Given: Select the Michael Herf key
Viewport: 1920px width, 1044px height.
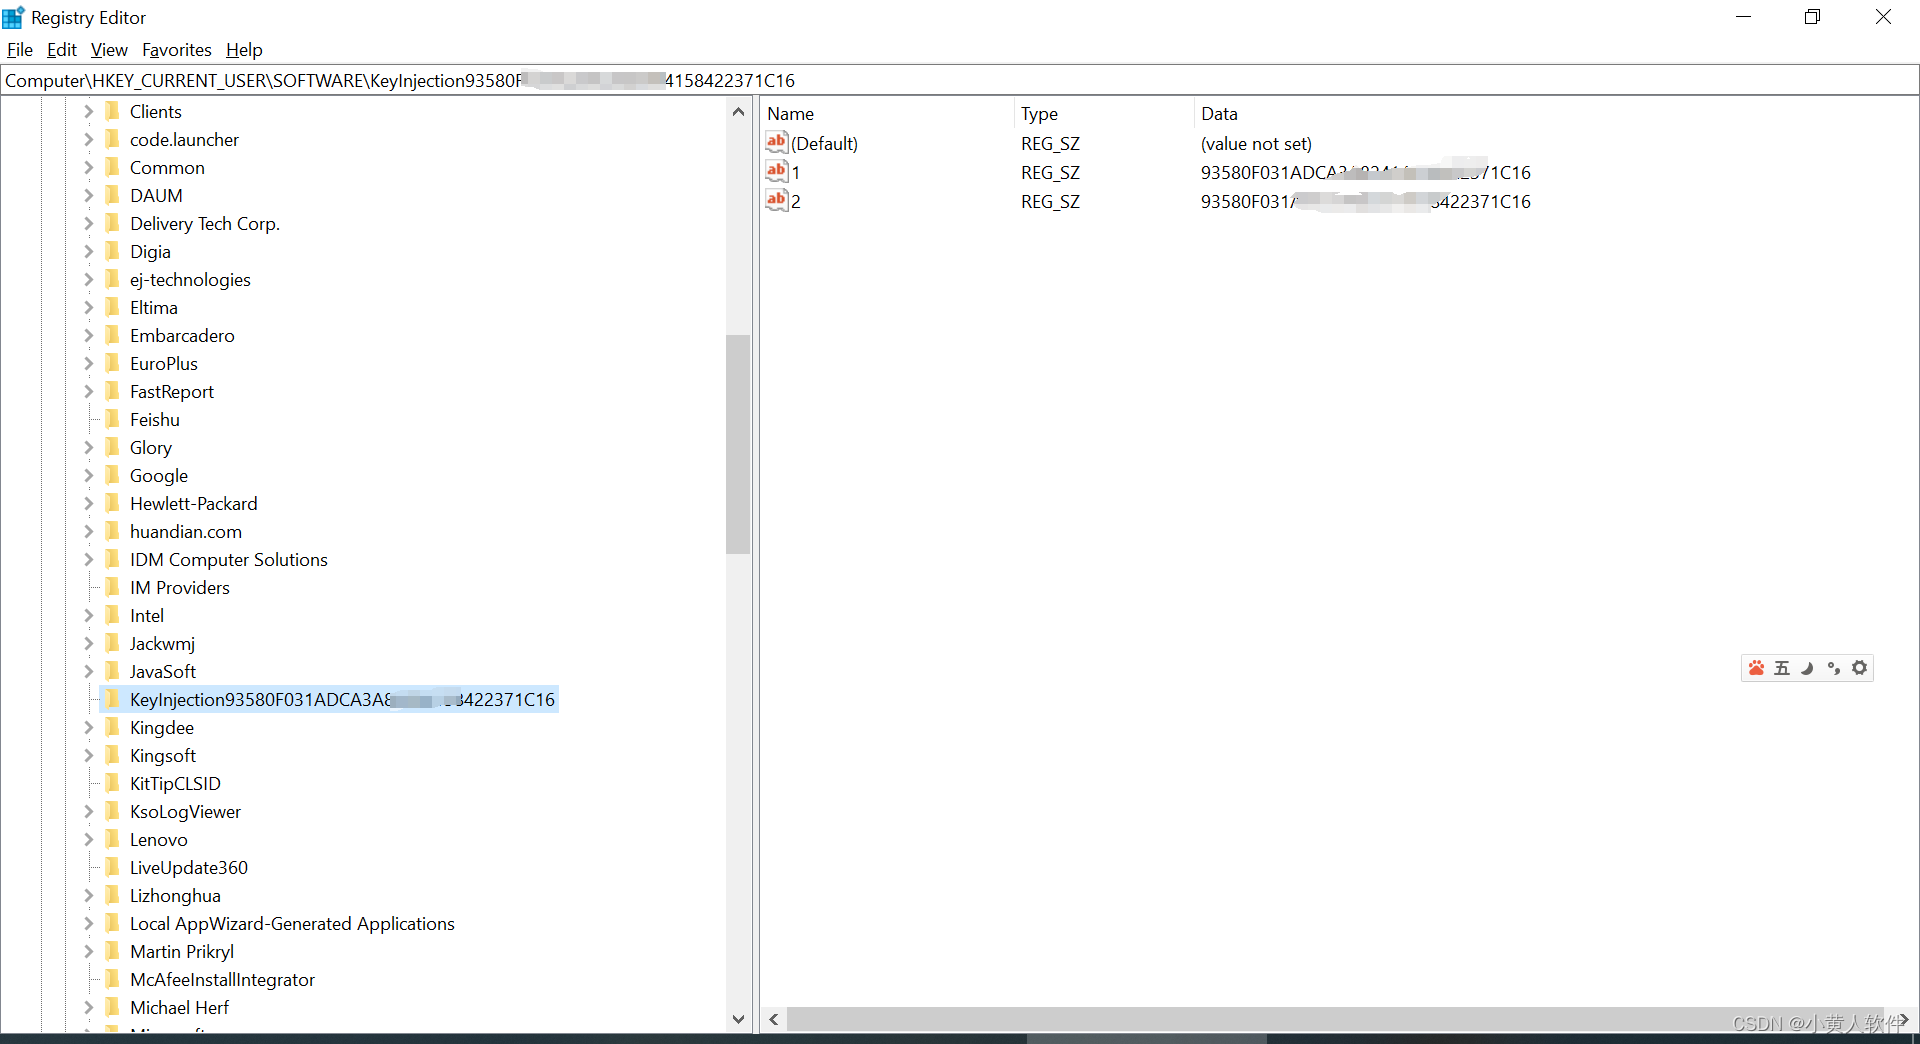Looking at the screenshot, I should pyautogui.click(x=180, y=1007).
